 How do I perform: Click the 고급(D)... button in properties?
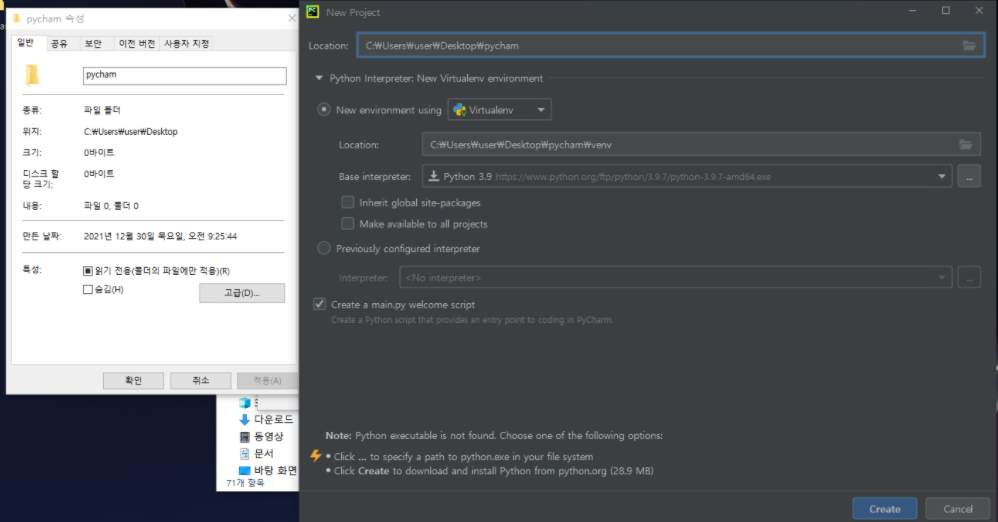coord(242,293)
